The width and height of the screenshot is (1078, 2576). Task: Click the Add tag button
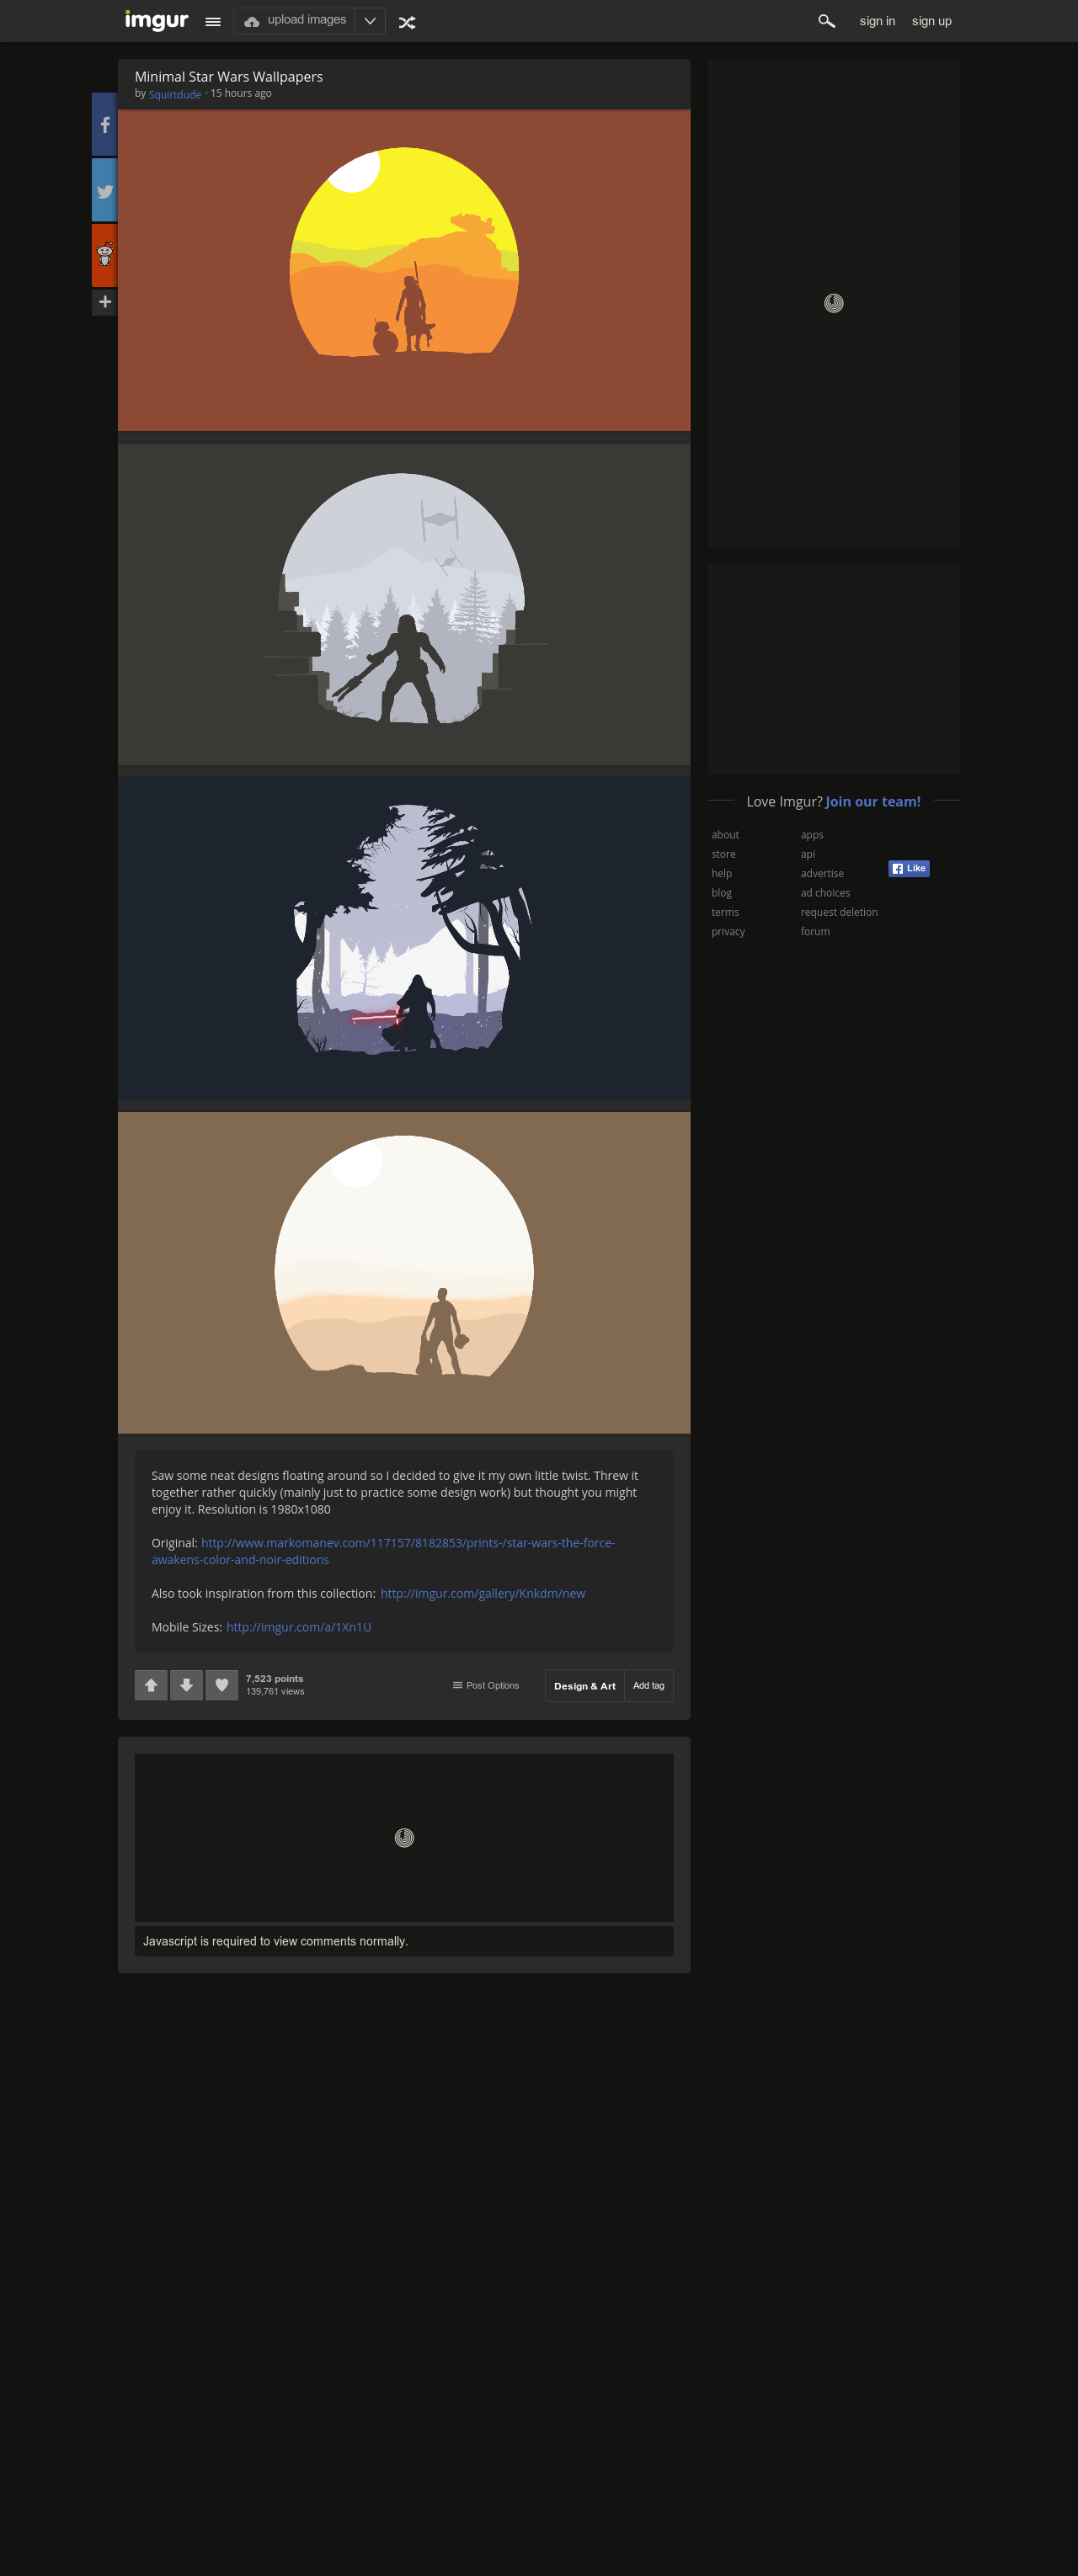pyautogui.click(x=649, y=1686)
